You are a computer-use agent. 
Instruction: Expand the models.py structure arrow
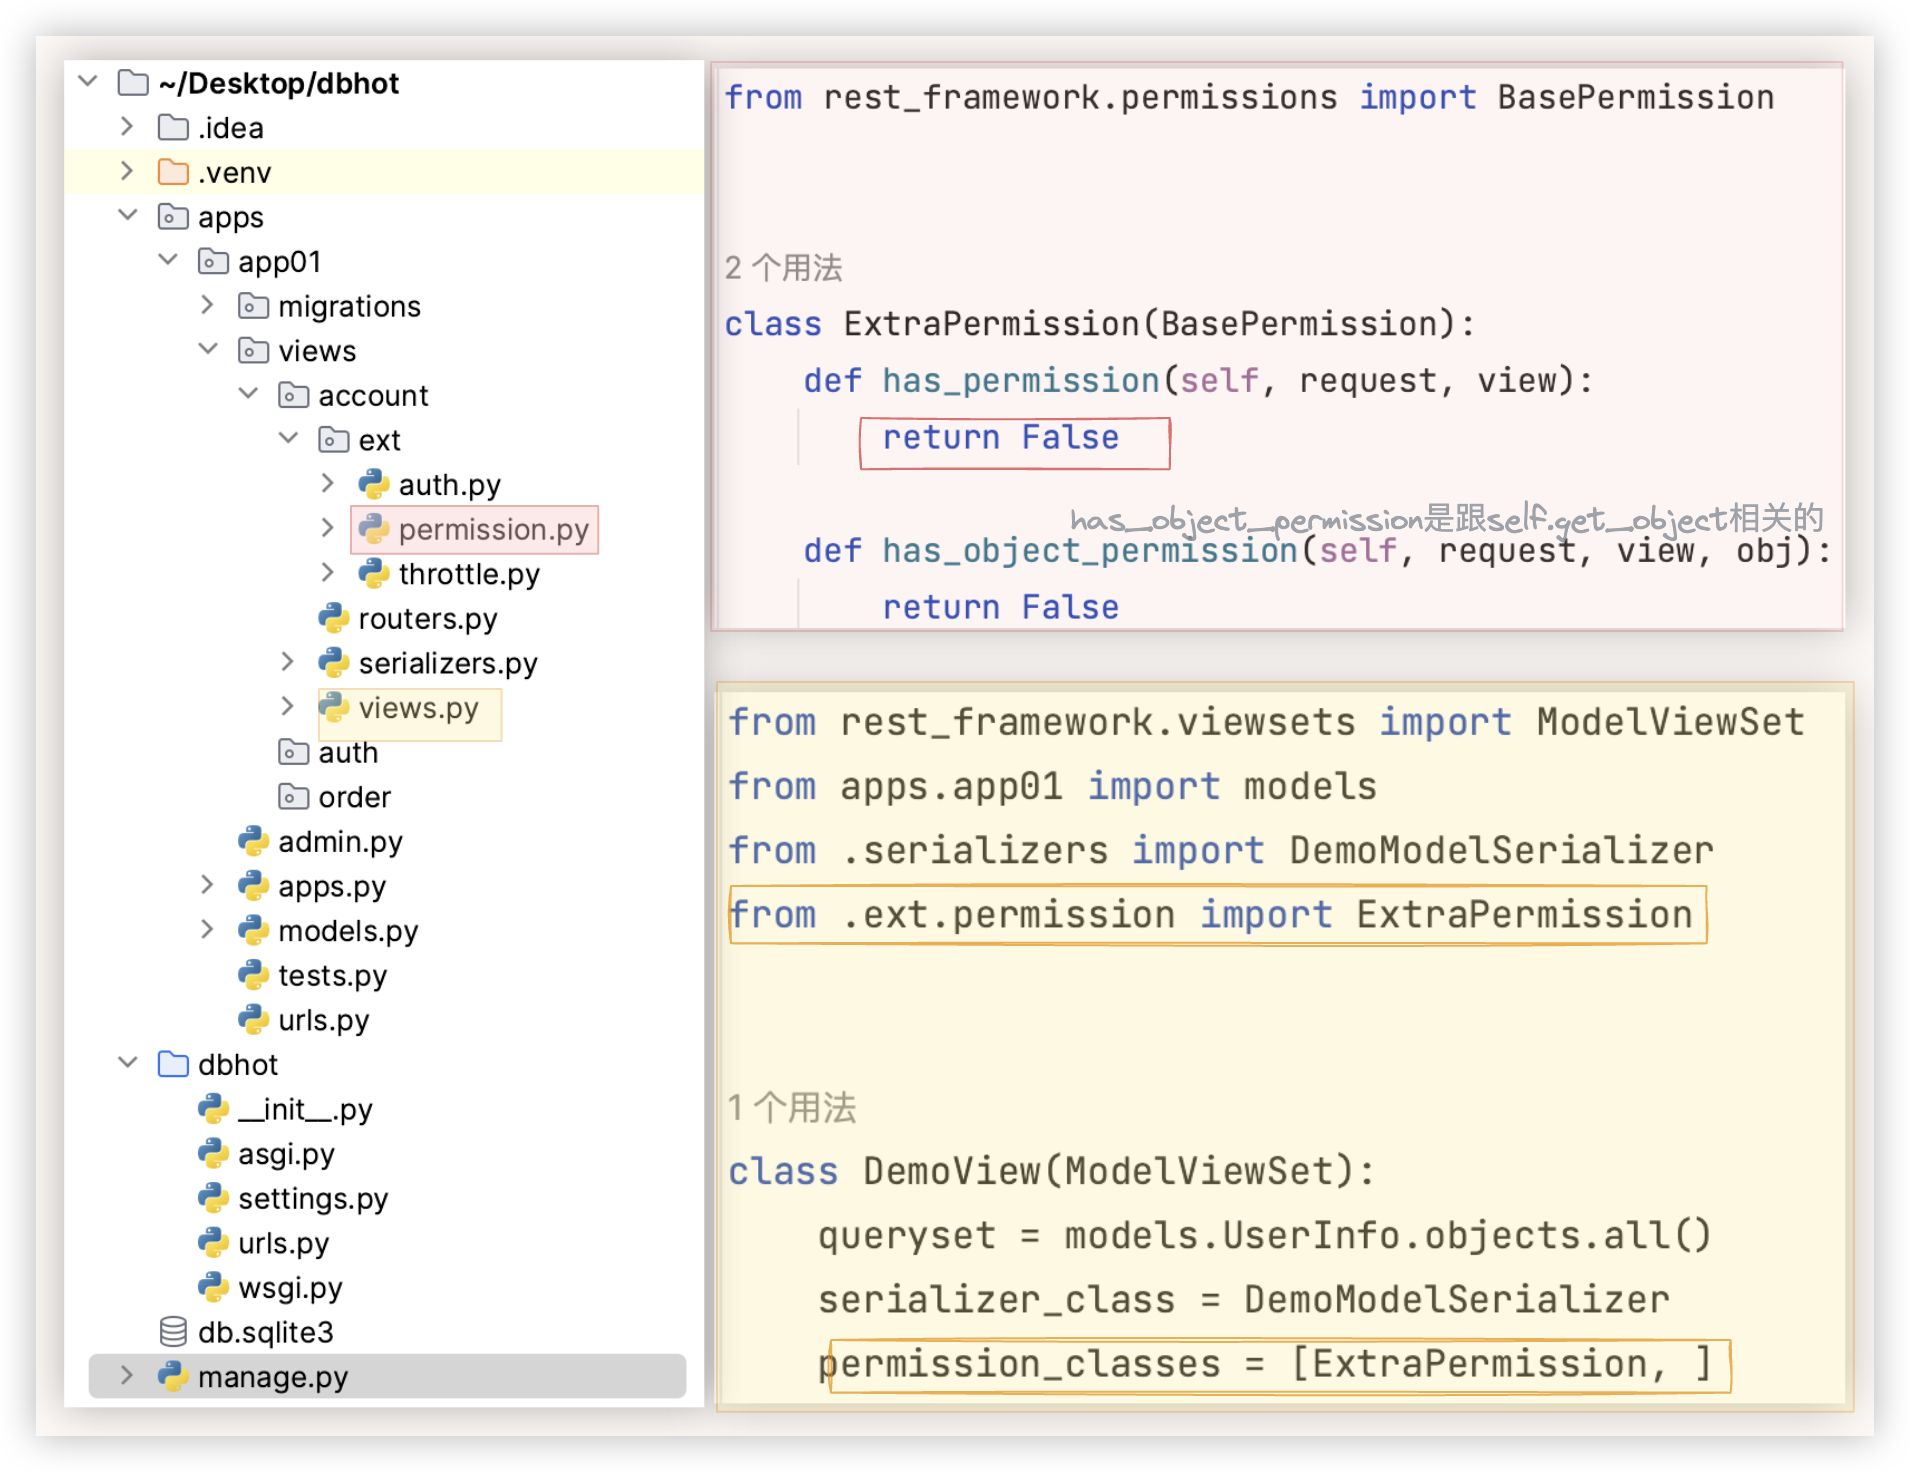click(207, 930)
